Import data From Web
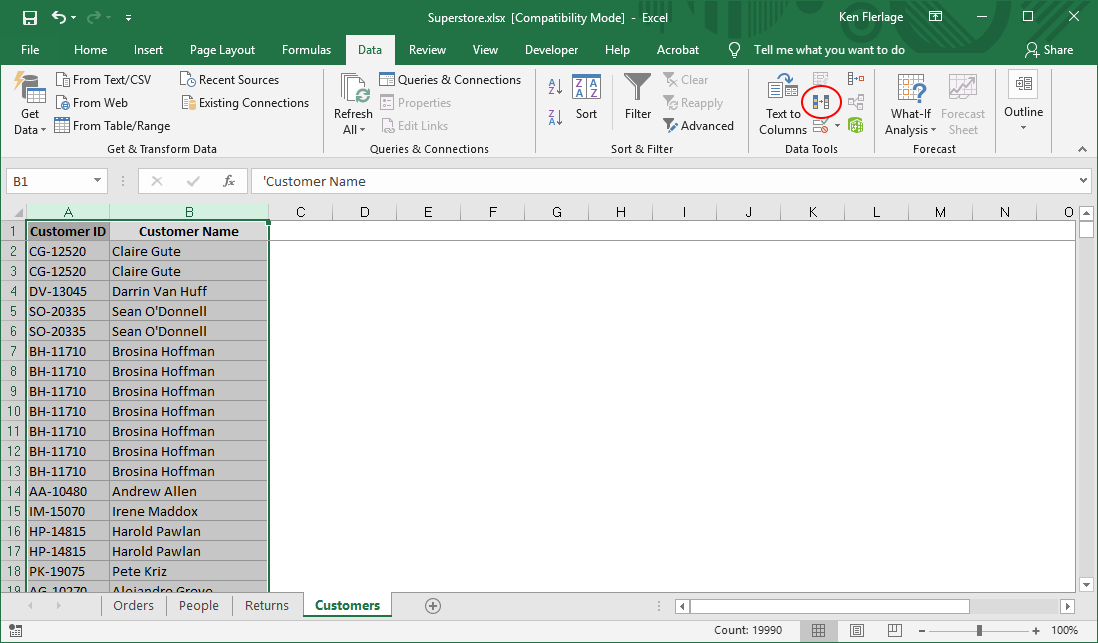 [92, 103]
